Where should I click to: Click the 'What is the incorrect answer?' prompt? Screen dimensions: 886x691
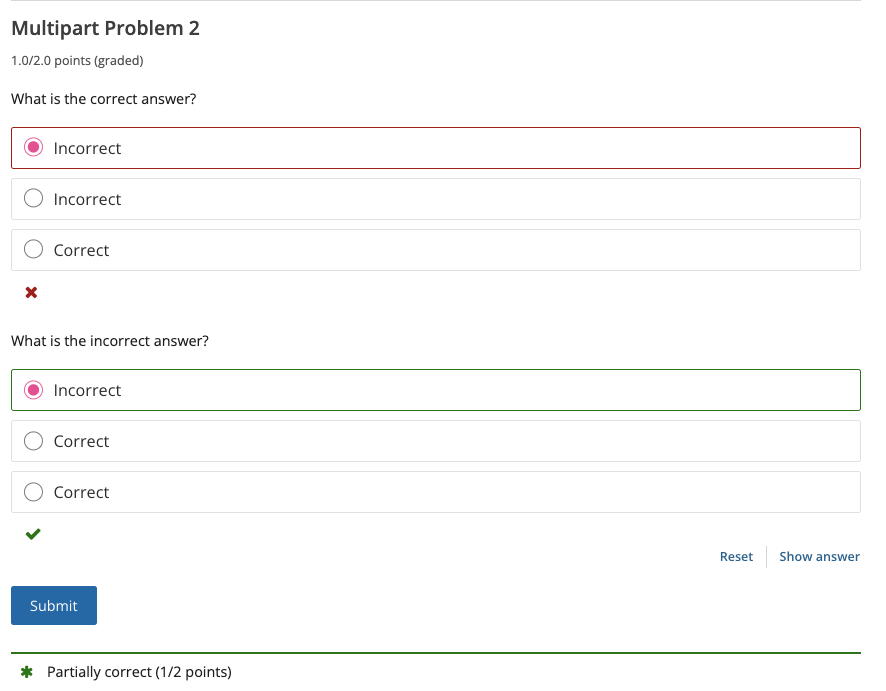coord(110,341)
